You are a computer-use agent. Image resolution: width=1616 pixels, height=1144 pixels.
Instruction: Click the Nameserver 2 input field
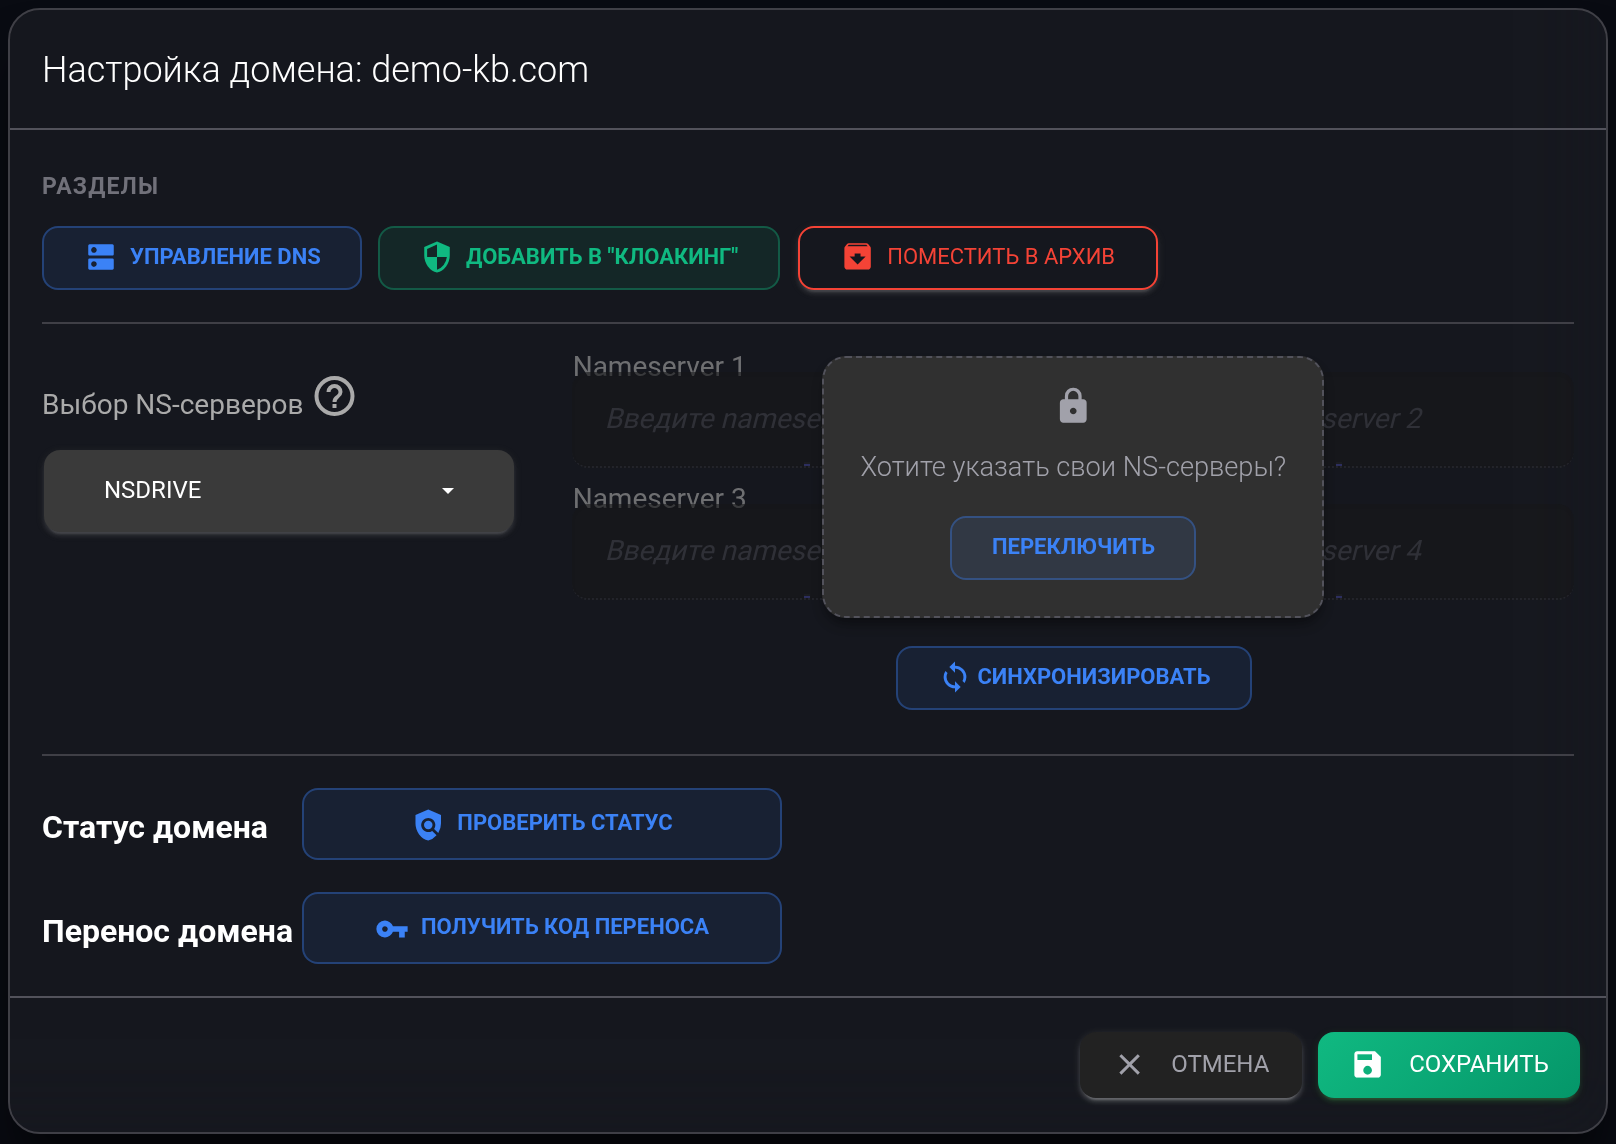1447,419
